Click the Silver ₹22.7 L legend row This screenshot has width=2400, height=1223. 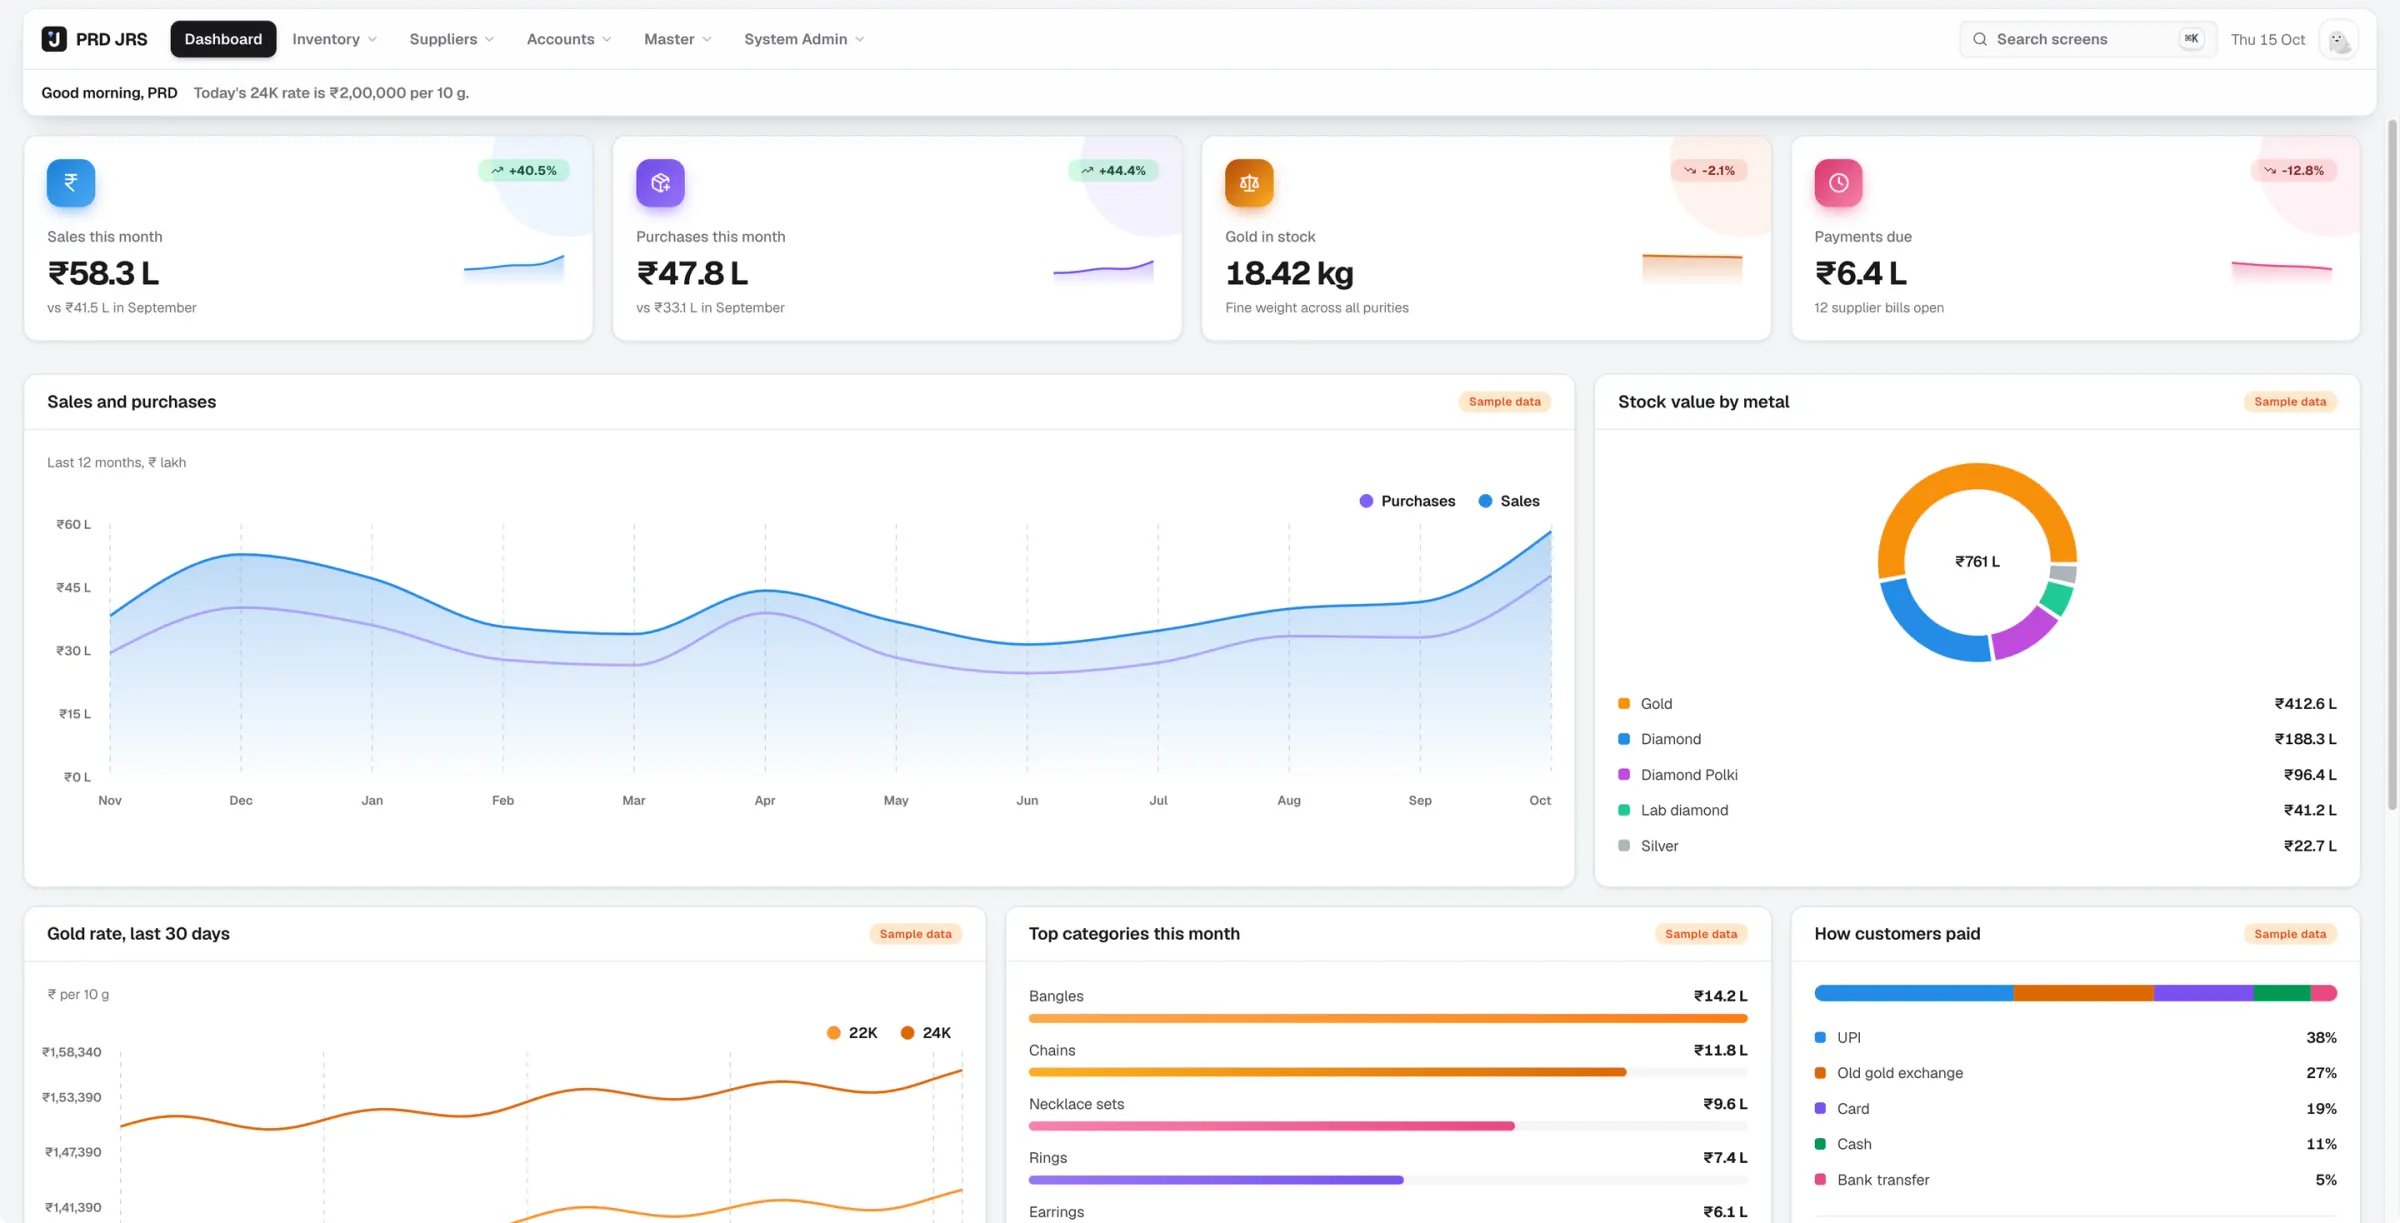click(x=1977, y=846)
